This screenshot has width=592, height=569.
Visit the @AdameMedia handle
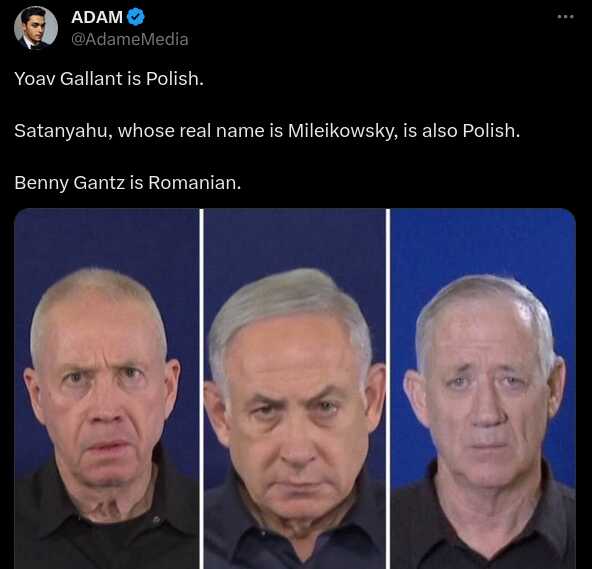click(x=130, y=39)
